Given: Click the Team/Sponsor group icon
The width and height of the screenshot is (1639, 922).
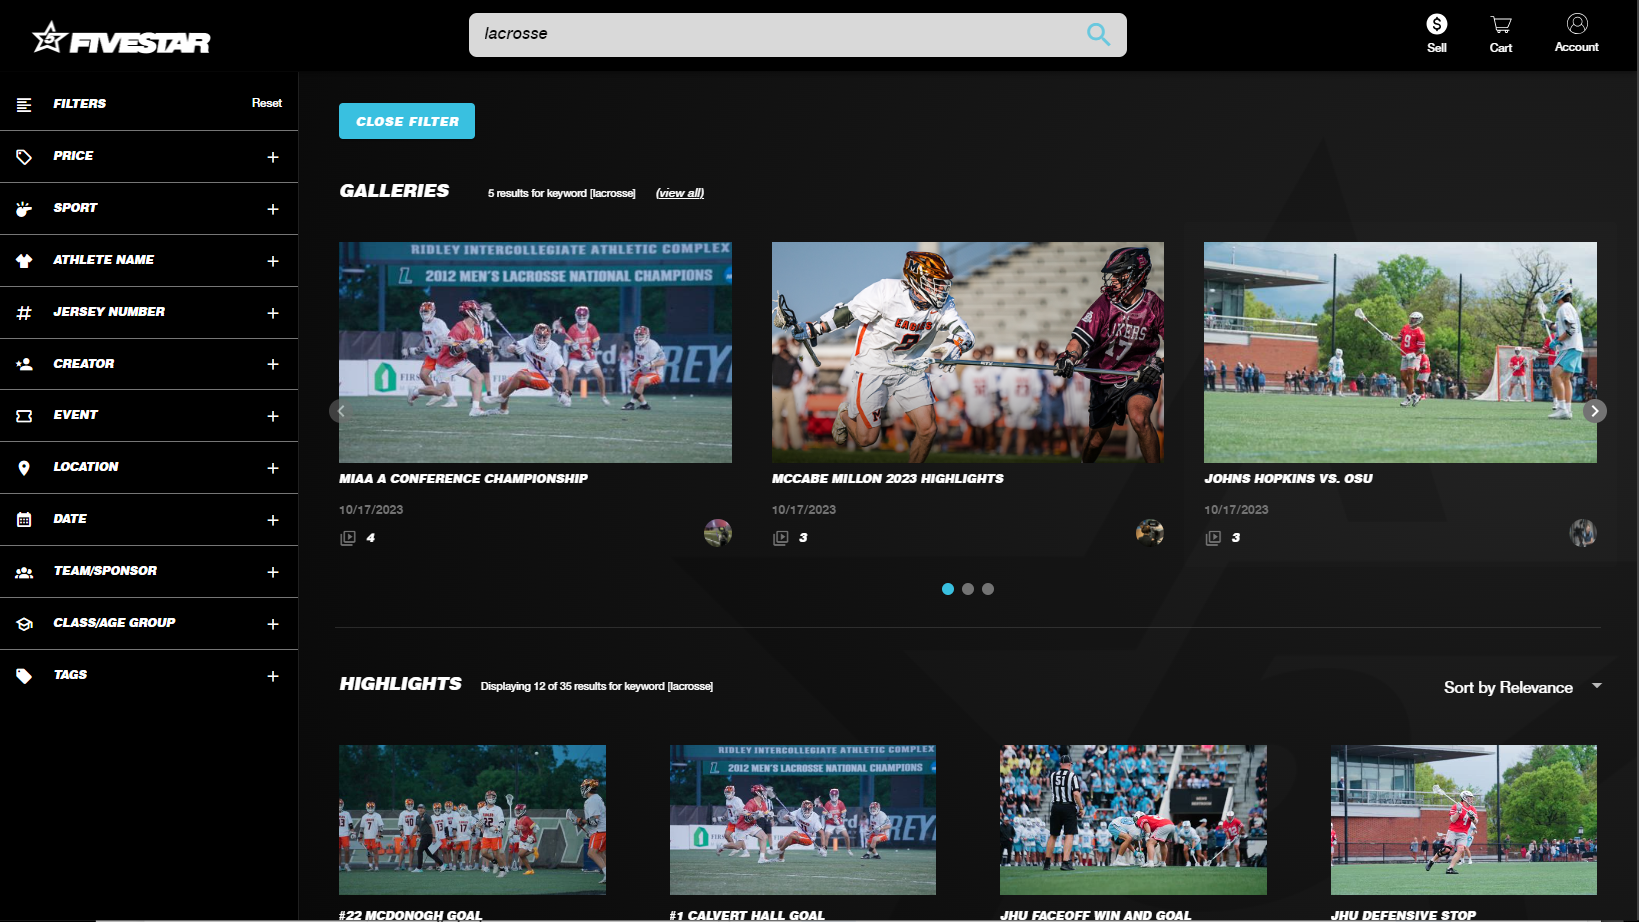Looking at the screenshot, I should coord(24,572).
